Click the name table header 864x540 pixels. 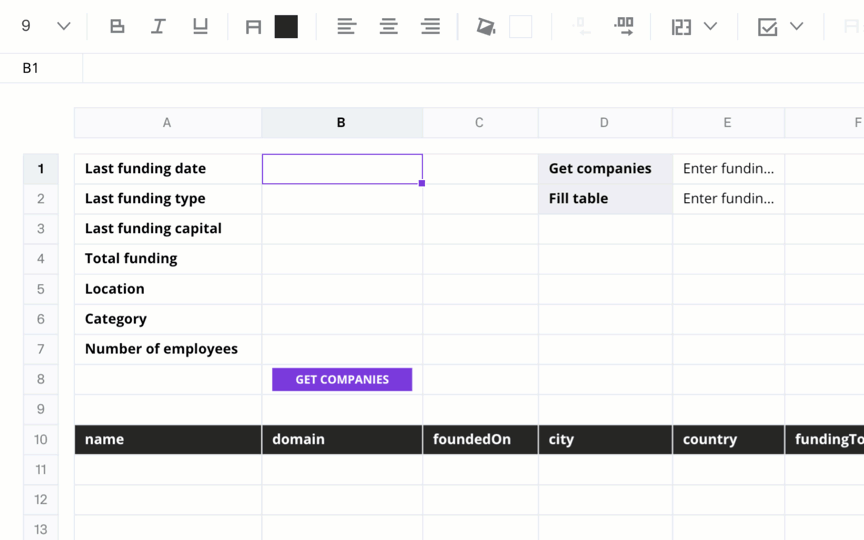click(168, 440)
